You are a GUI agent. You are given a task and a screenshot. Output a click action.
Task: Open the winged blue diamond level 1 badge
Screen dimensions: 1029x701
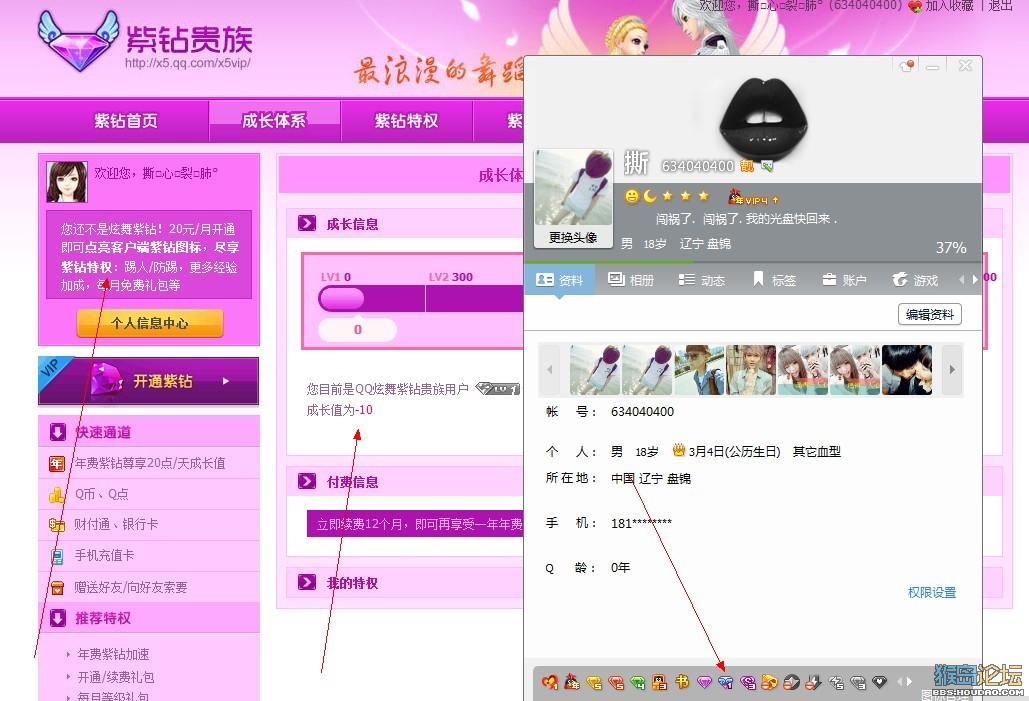726,683
